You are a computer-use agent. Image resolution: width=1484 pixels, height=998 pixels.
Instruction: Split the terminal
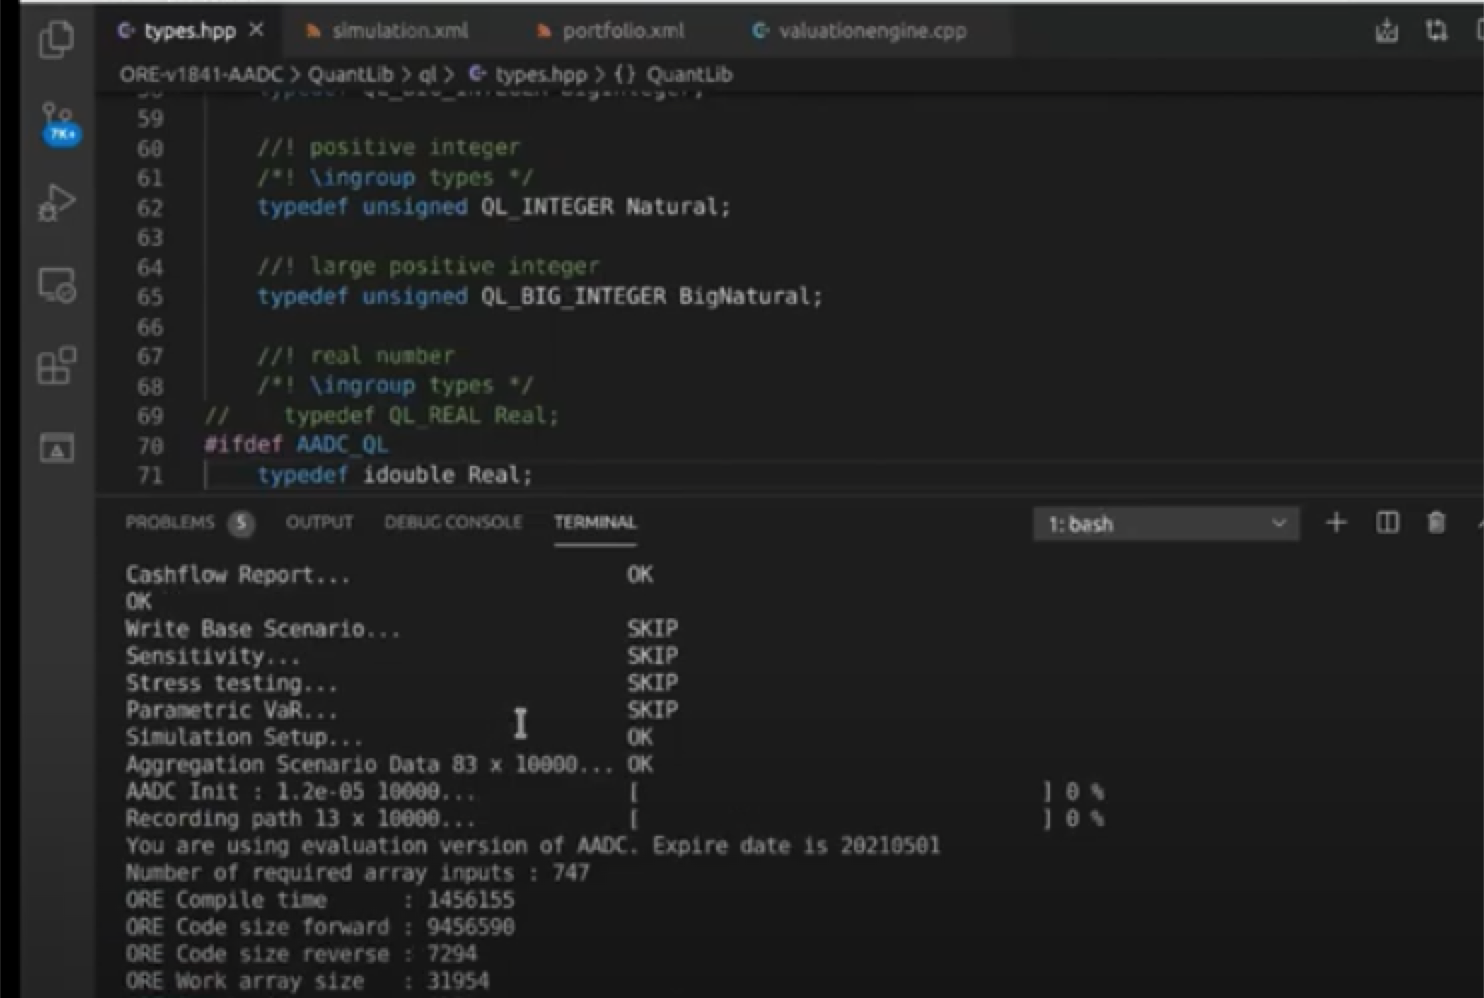coord(1387,523)
